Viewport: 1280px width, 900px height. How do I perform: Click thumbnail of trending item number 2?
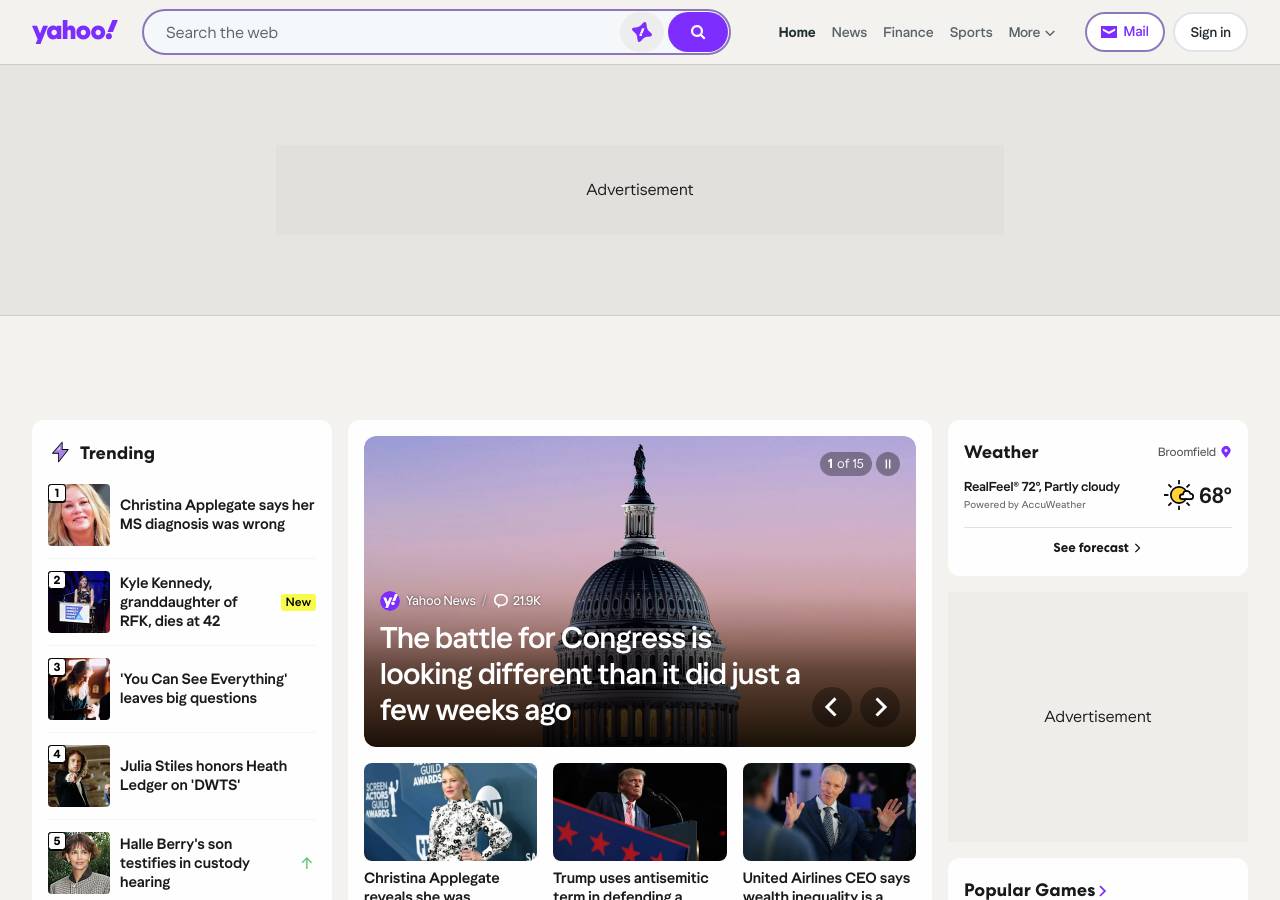79,602
